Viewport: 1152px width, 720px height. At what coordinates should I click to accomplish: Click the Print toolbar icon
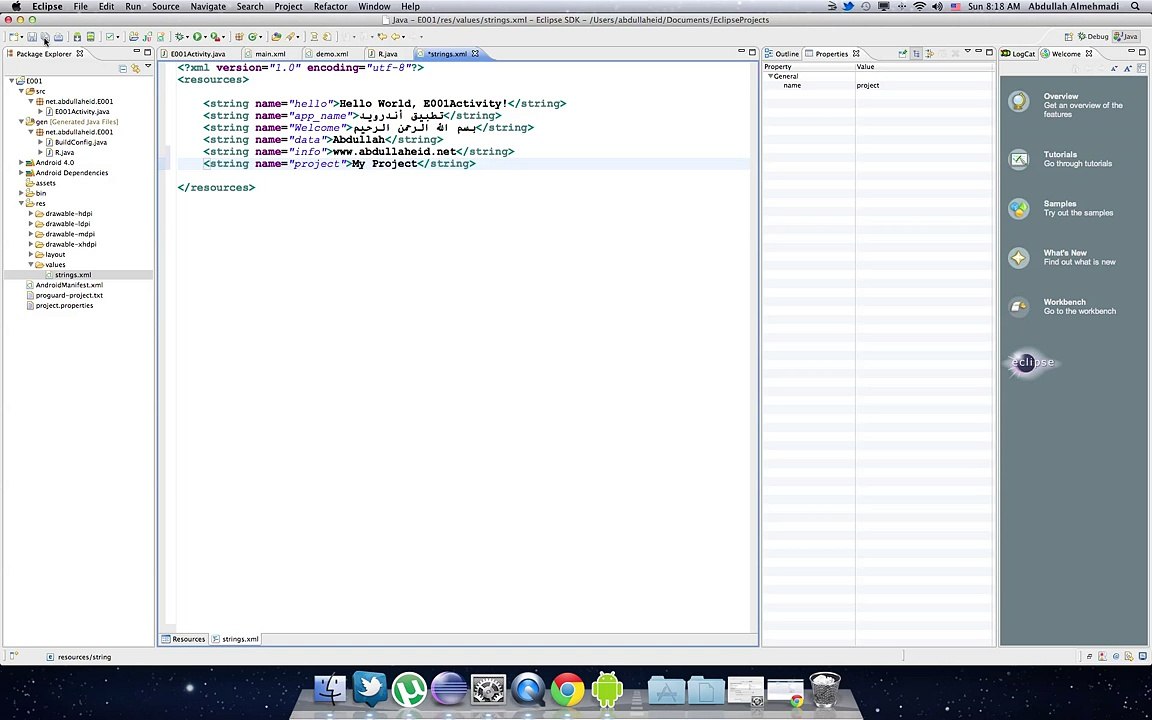tap(59, 37)
